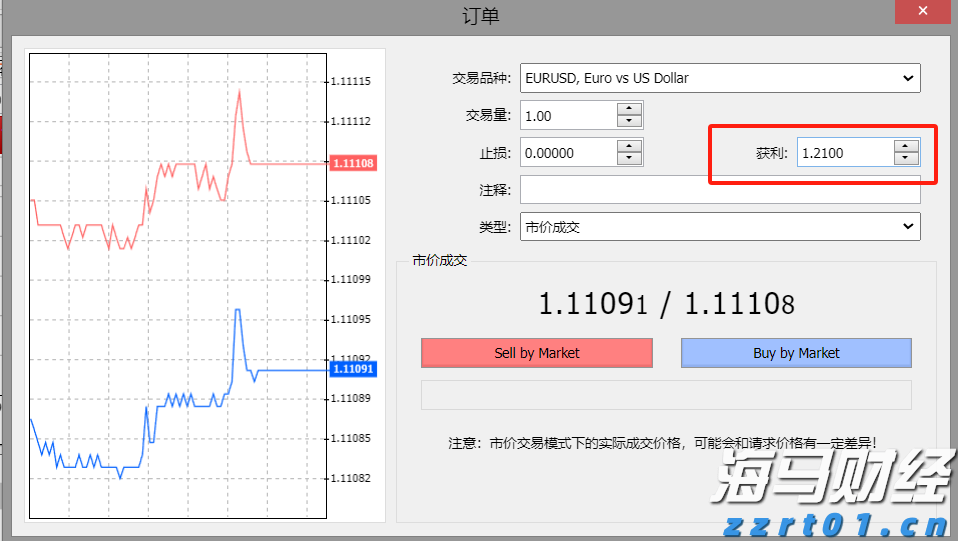This screenshot has width=958, height=541.
Task: Click the 获利 field showing 1.2100
Action: tap(844, 153)
